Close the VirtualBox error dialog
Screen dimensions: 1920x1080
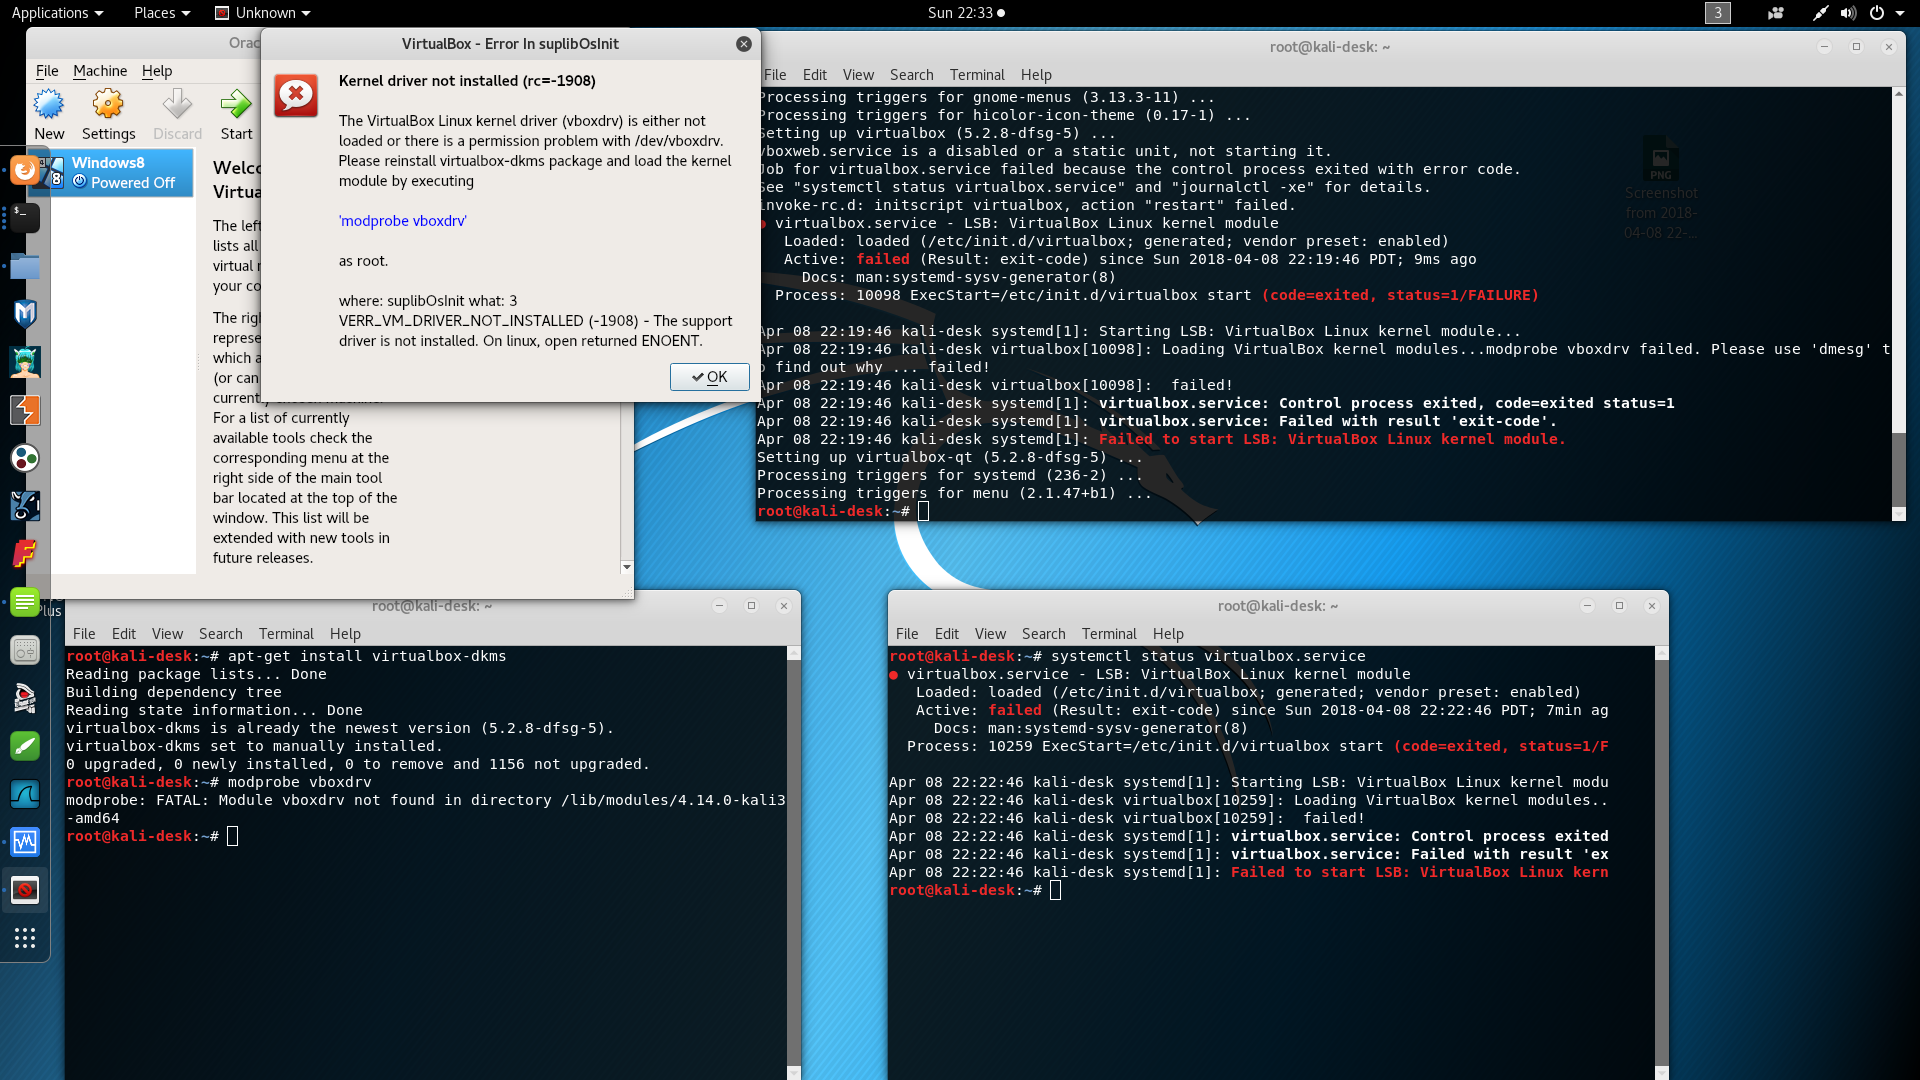(744, 44)
